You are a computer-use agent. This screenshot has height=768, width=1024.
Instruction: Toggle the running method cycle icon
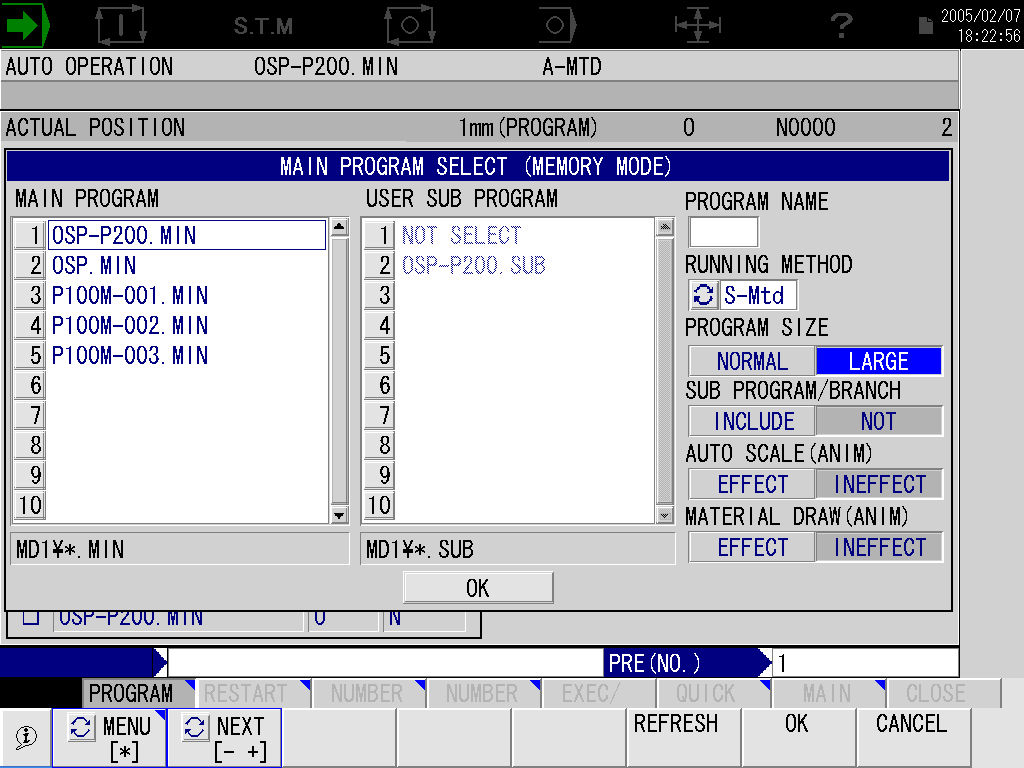tap(703, 295)
